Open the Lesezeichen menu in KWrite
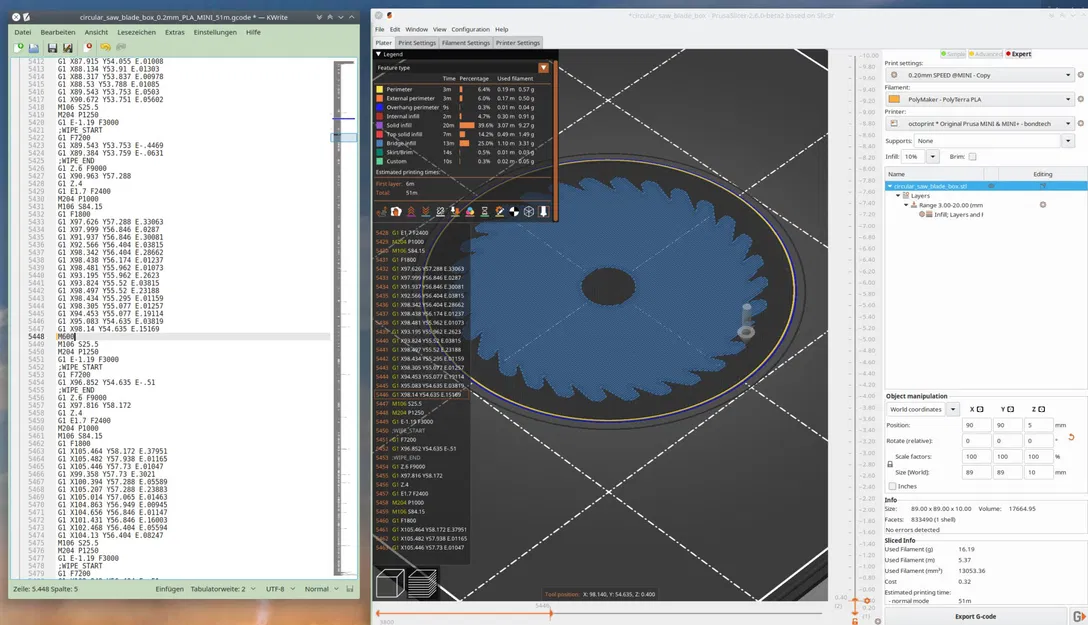 pyautogui.click(x=135, y=32)
